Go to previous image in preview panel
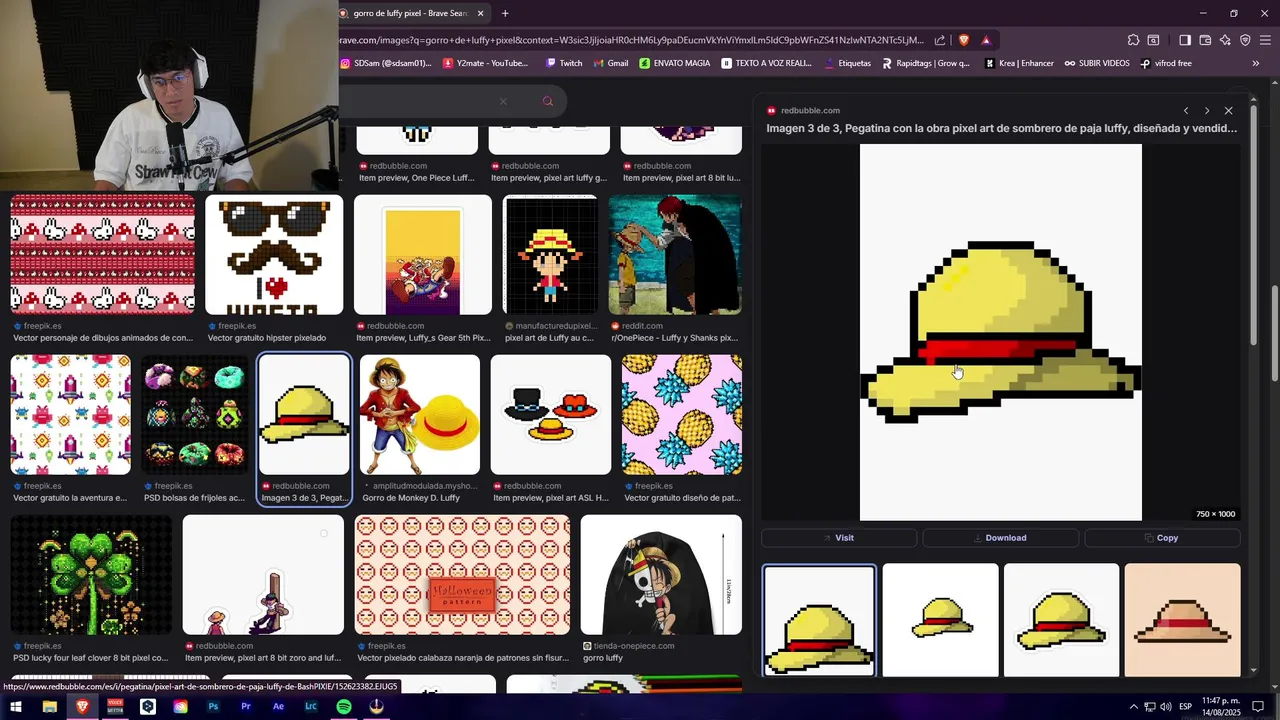Screen dimensions: 1280x720 click(1186, 111)
